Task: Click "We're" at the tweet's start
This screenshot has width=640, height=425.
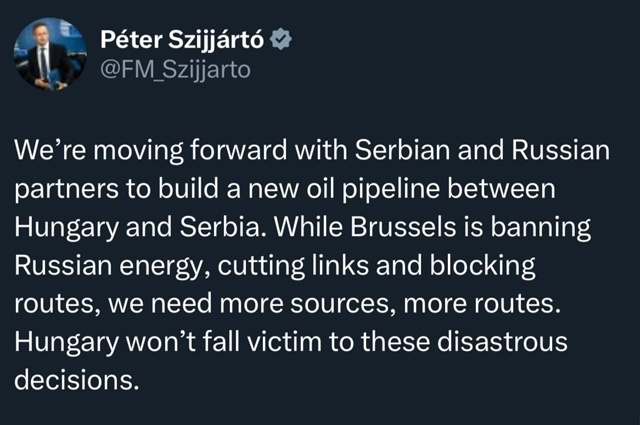Action: point(50,150)
